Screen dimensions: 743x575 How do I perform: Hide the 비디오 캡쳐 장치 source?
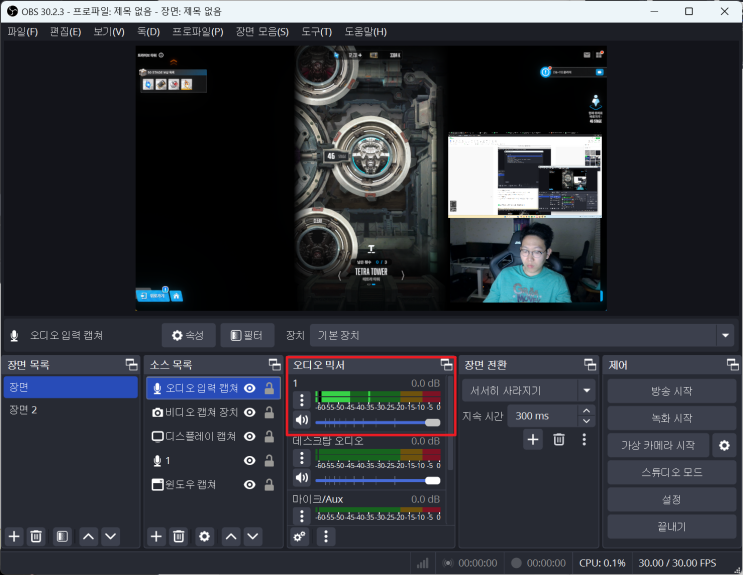(250, 412)
